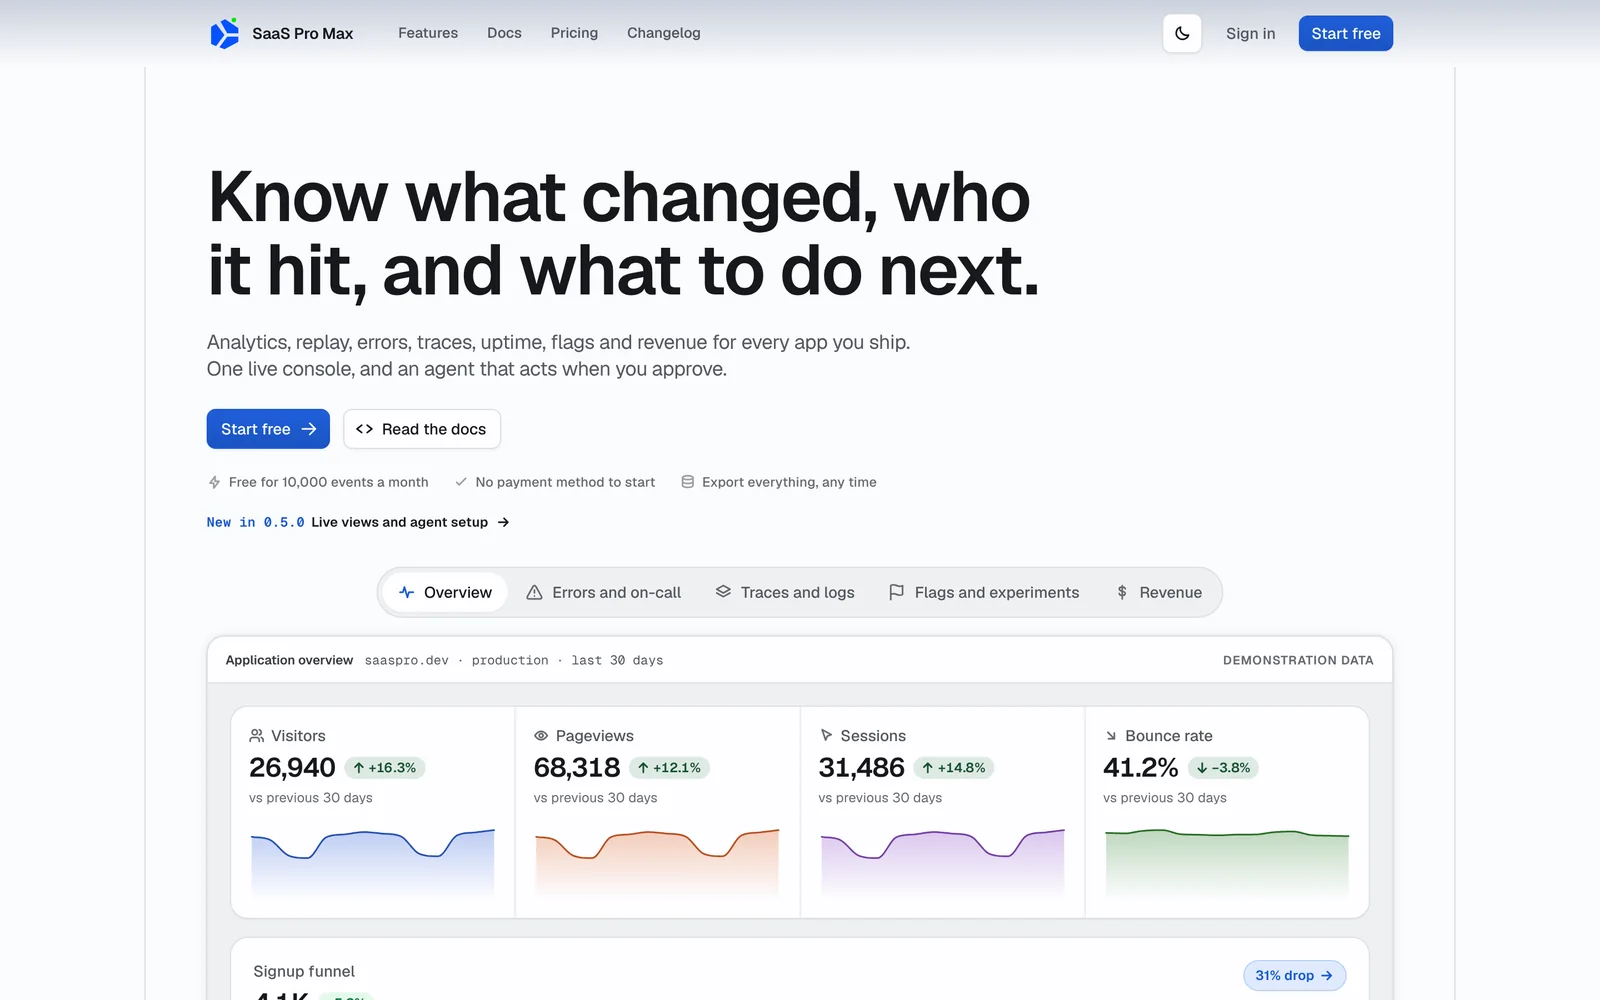
Task: Click the Pageviews +12.1% badge
Action: (x=669, y=768)
